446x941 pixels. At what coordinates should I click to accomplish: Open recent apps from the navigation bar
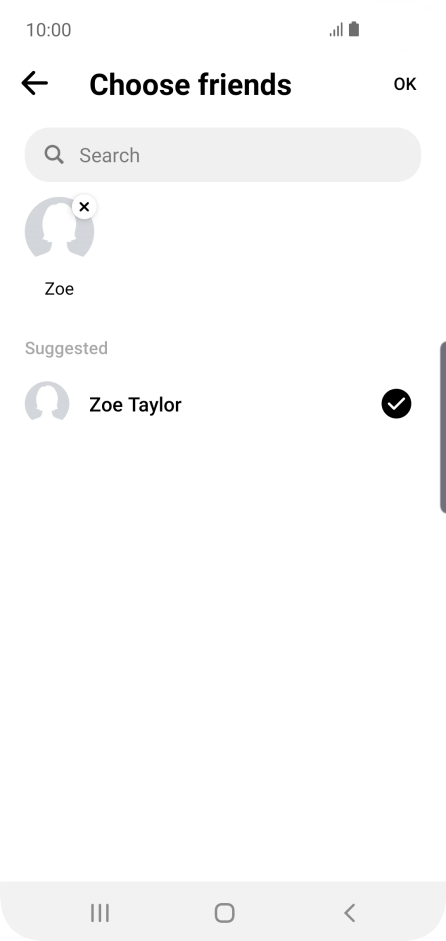[100, 913]
